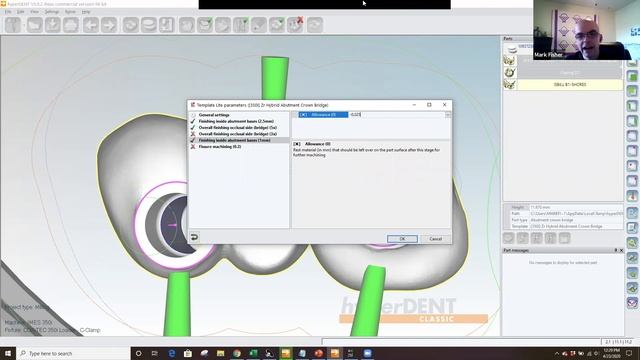Select General settings in parameters tree

point(214,115)
